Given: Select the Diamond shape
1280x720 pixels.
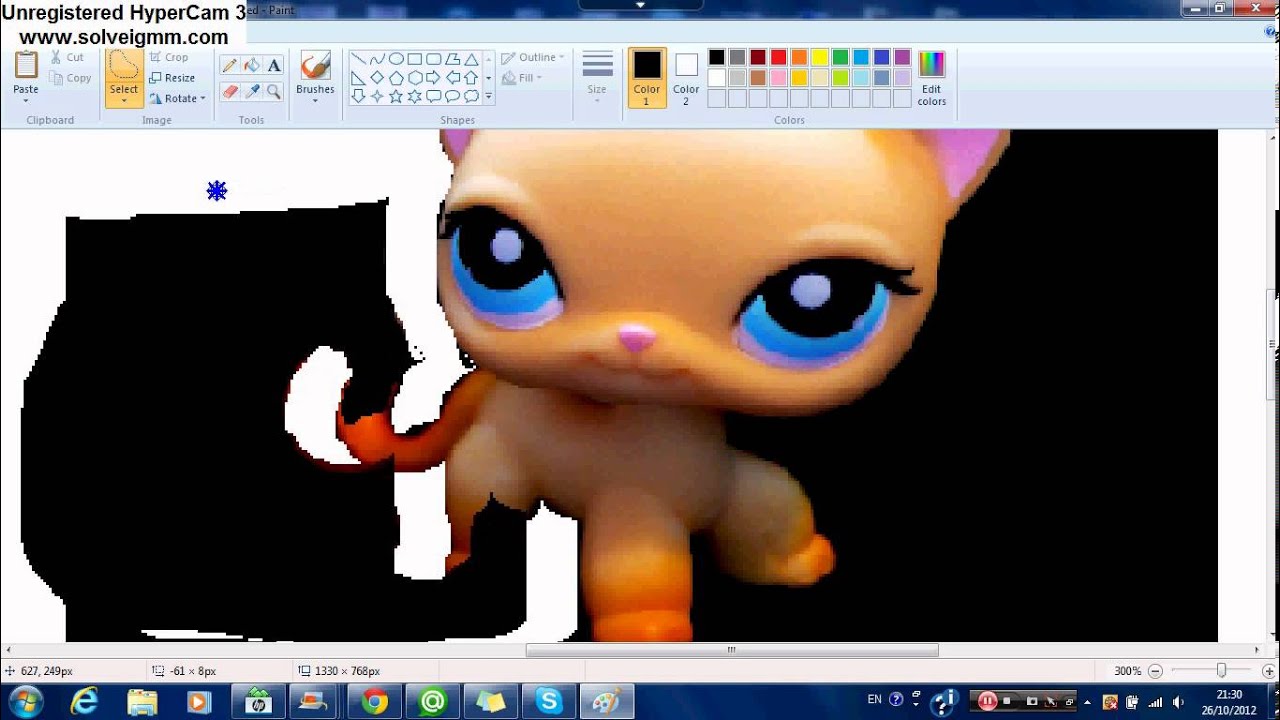Looking at the screenshot, I should coord(377,77).
